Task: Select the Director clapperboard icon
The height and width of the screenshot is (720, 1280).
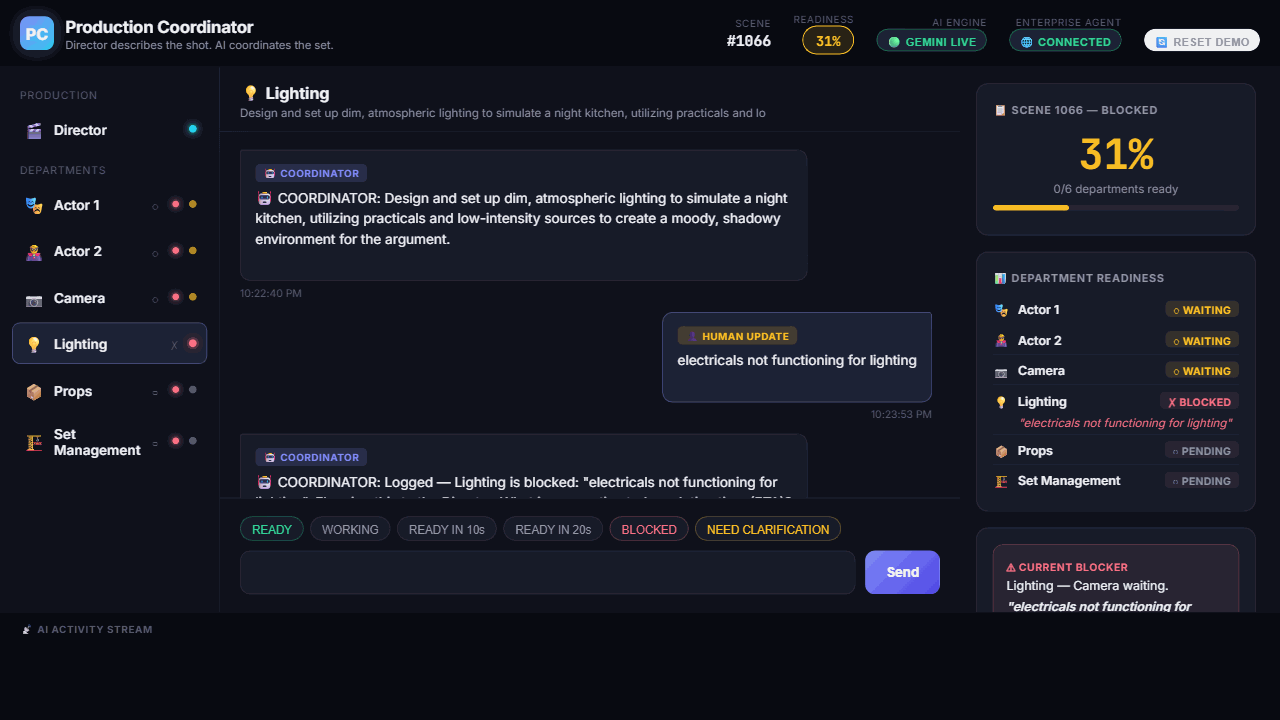Action: [34, 130]
